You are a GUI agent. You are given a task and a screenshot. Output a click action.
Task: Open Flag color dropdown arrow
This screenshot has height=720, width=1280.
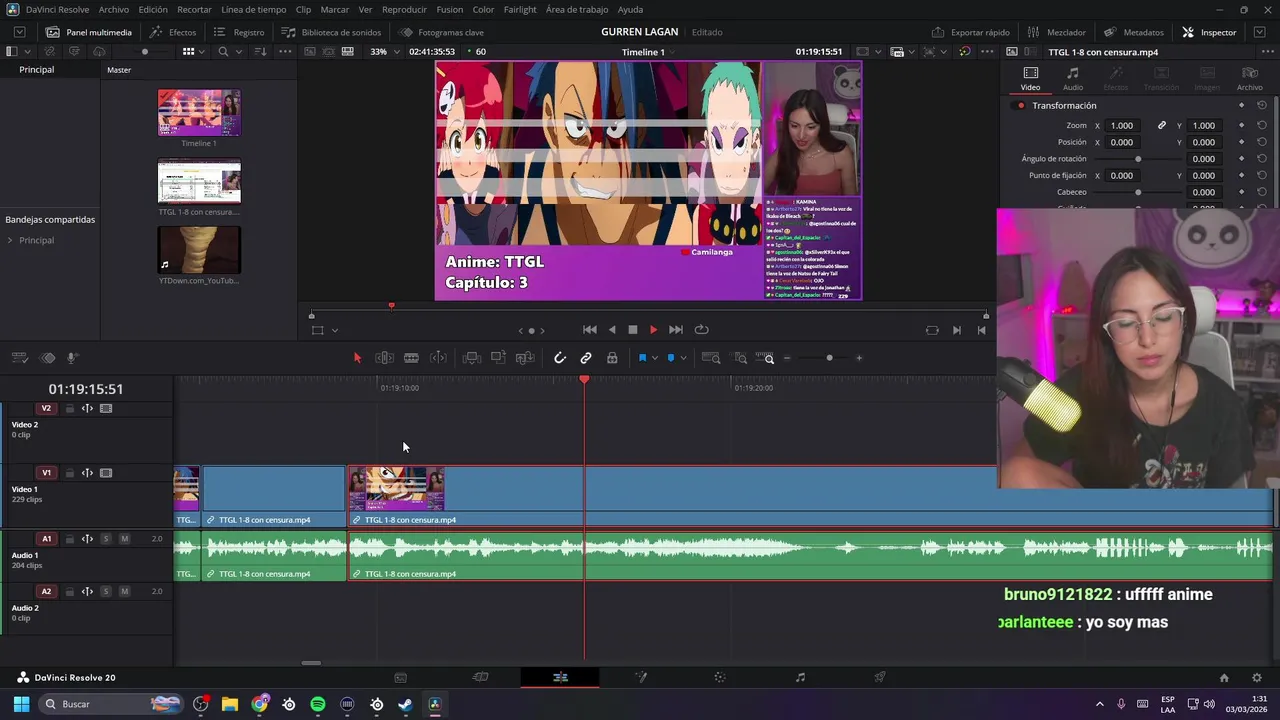click(x=655, y=358)
